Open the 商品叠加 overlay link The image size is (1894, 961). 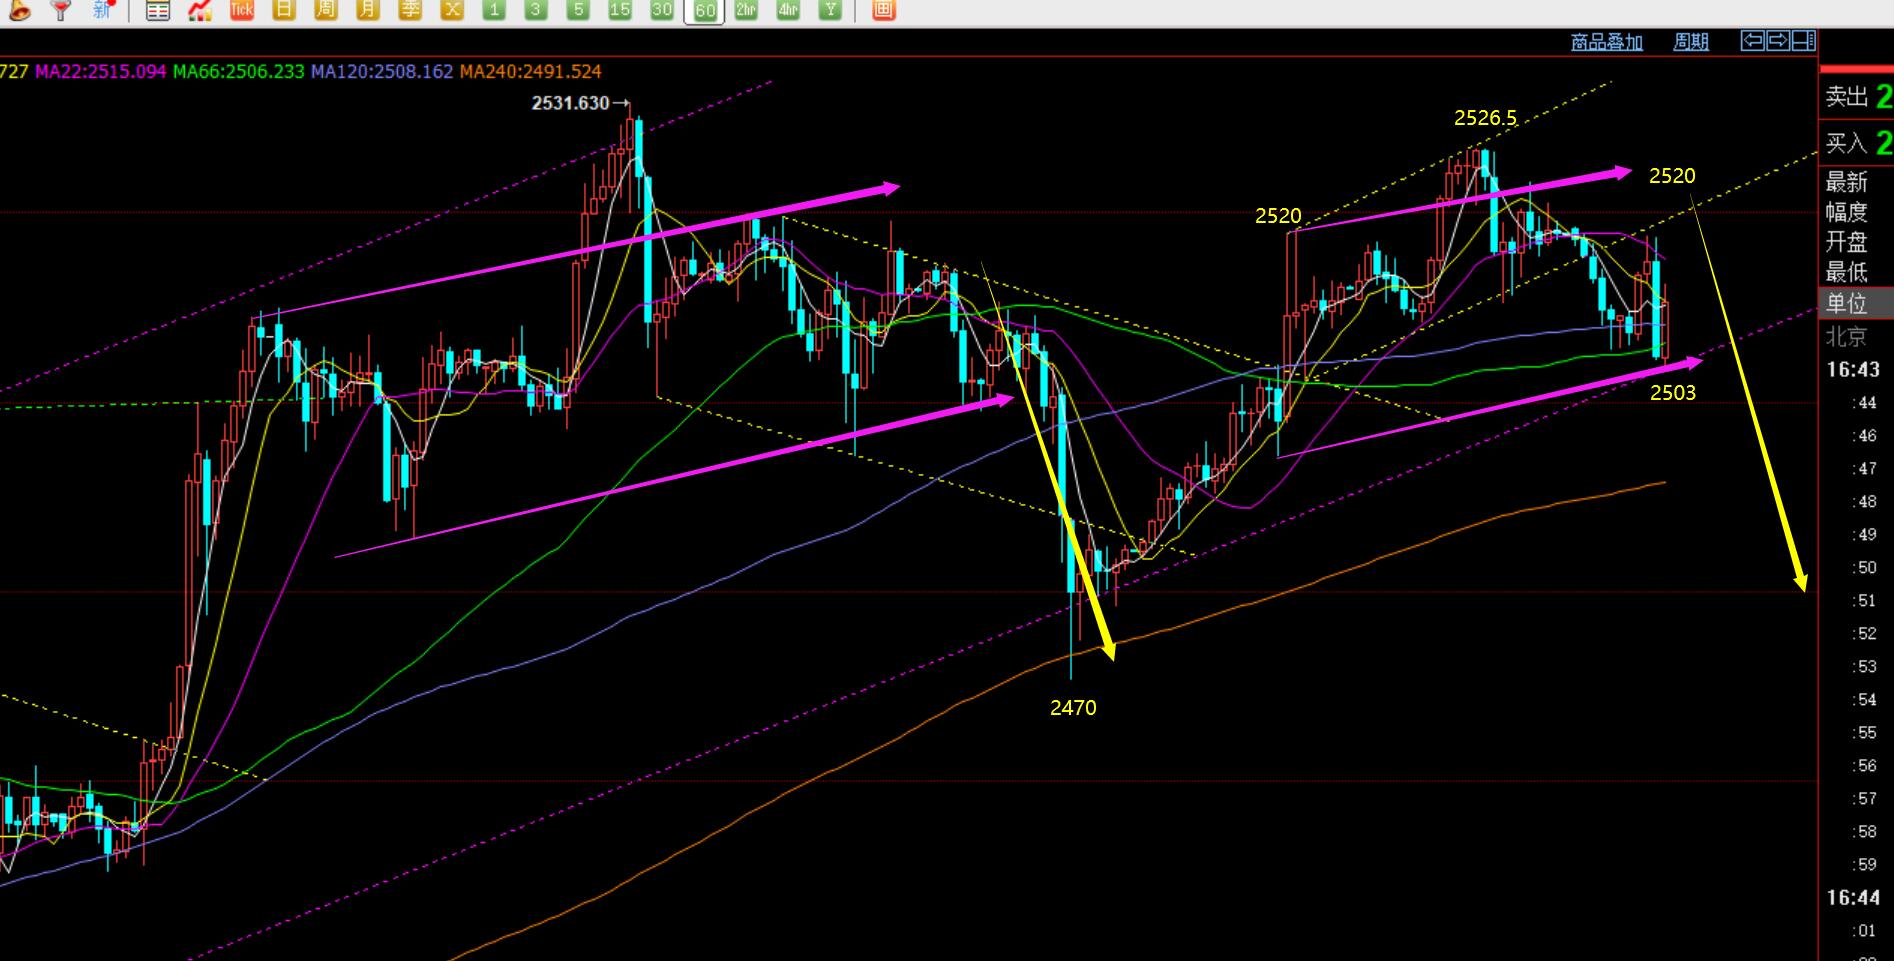click(1607, 41)
